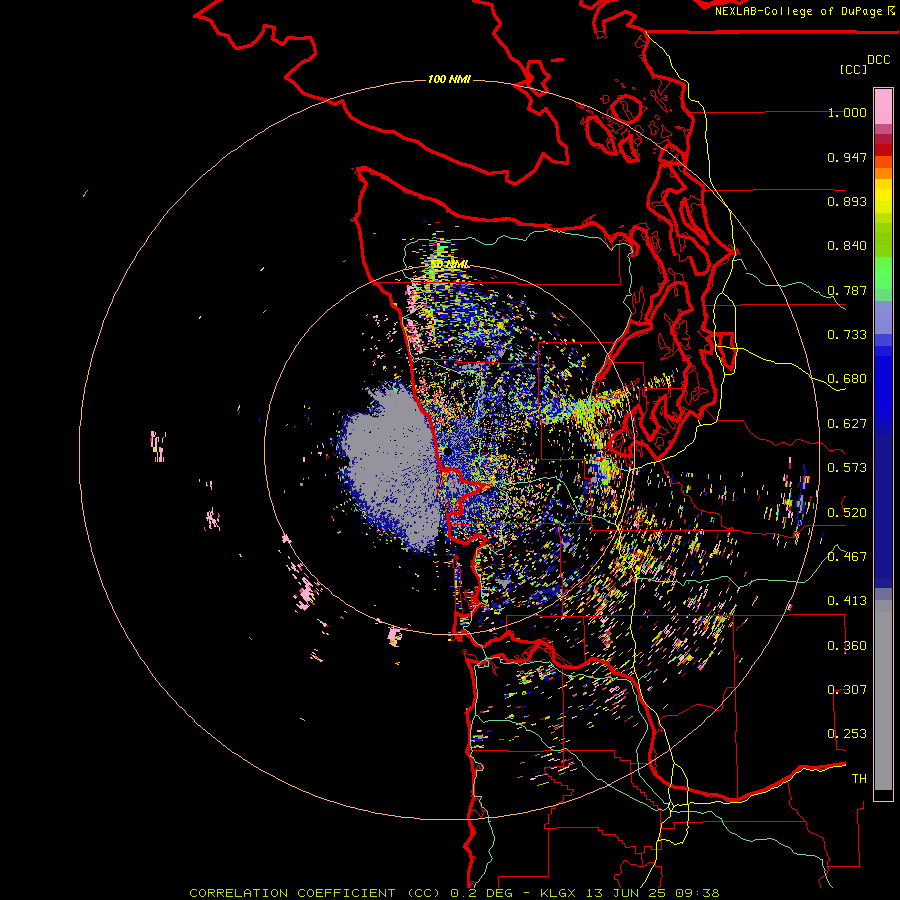Select the 0.467 scale value

click(847, 556)
